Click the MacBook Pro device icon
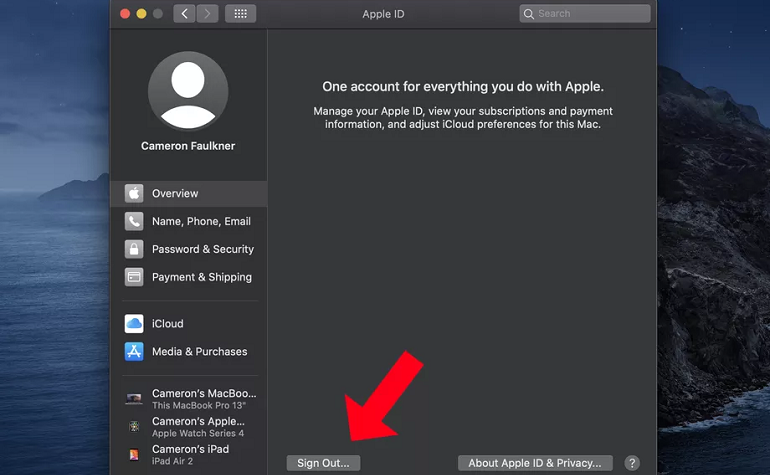Image resolution: width=770 pixels, height=475 pixels. 134,399
